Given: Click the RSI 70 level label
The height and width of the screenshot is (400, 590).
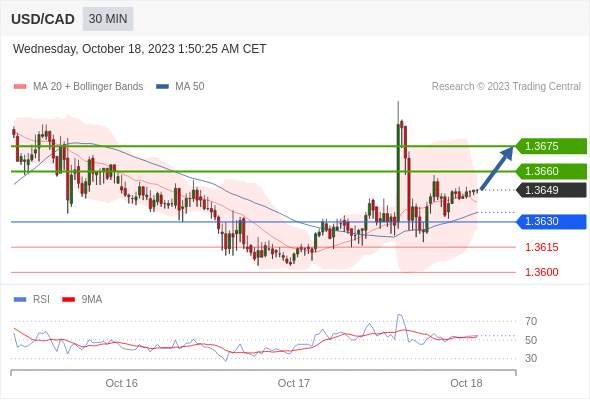Looking at the screenshot, I should pos(531,321).
